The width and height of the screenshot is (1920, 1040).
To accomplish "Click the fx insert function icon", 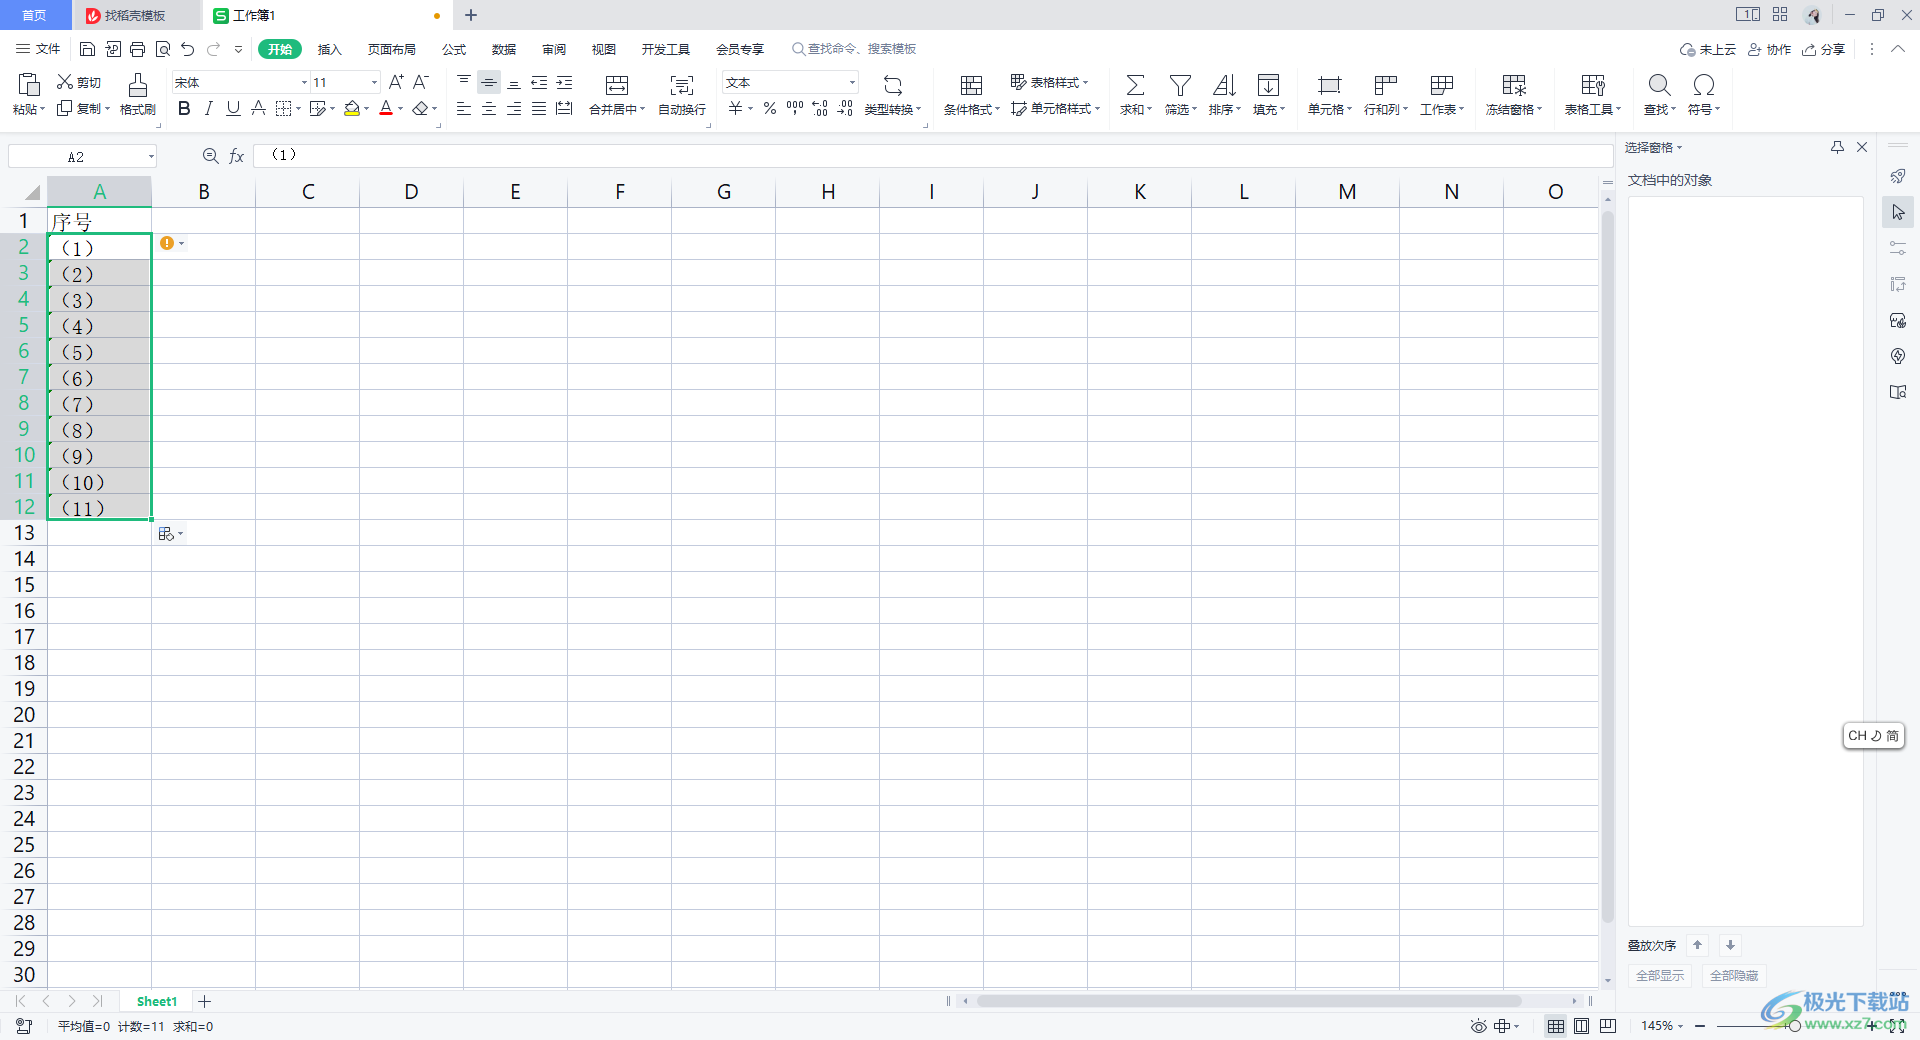I will click(x=237, y=156).
